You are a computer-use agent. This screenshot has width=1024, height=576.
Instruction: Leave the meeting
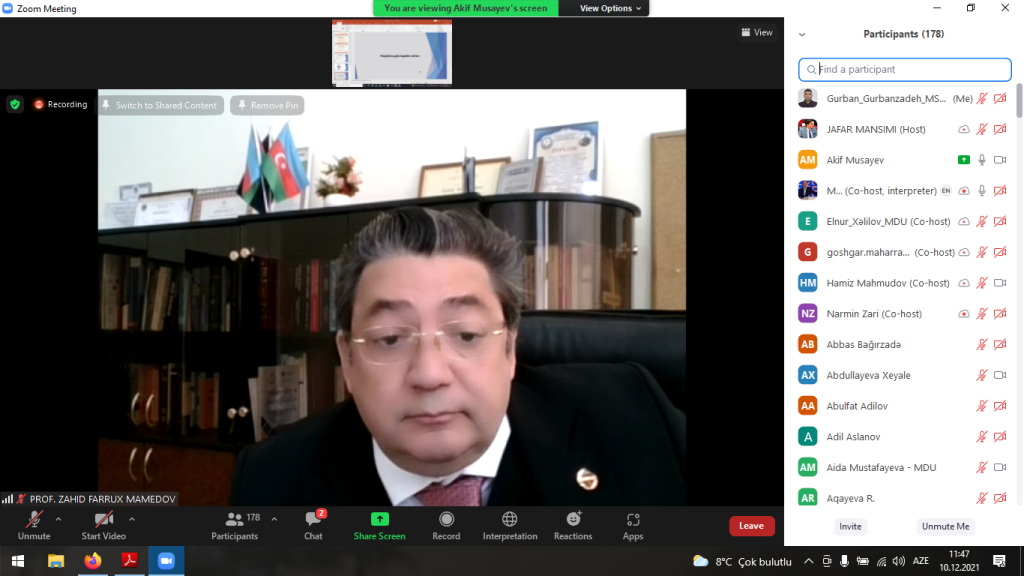click(752, 526)
